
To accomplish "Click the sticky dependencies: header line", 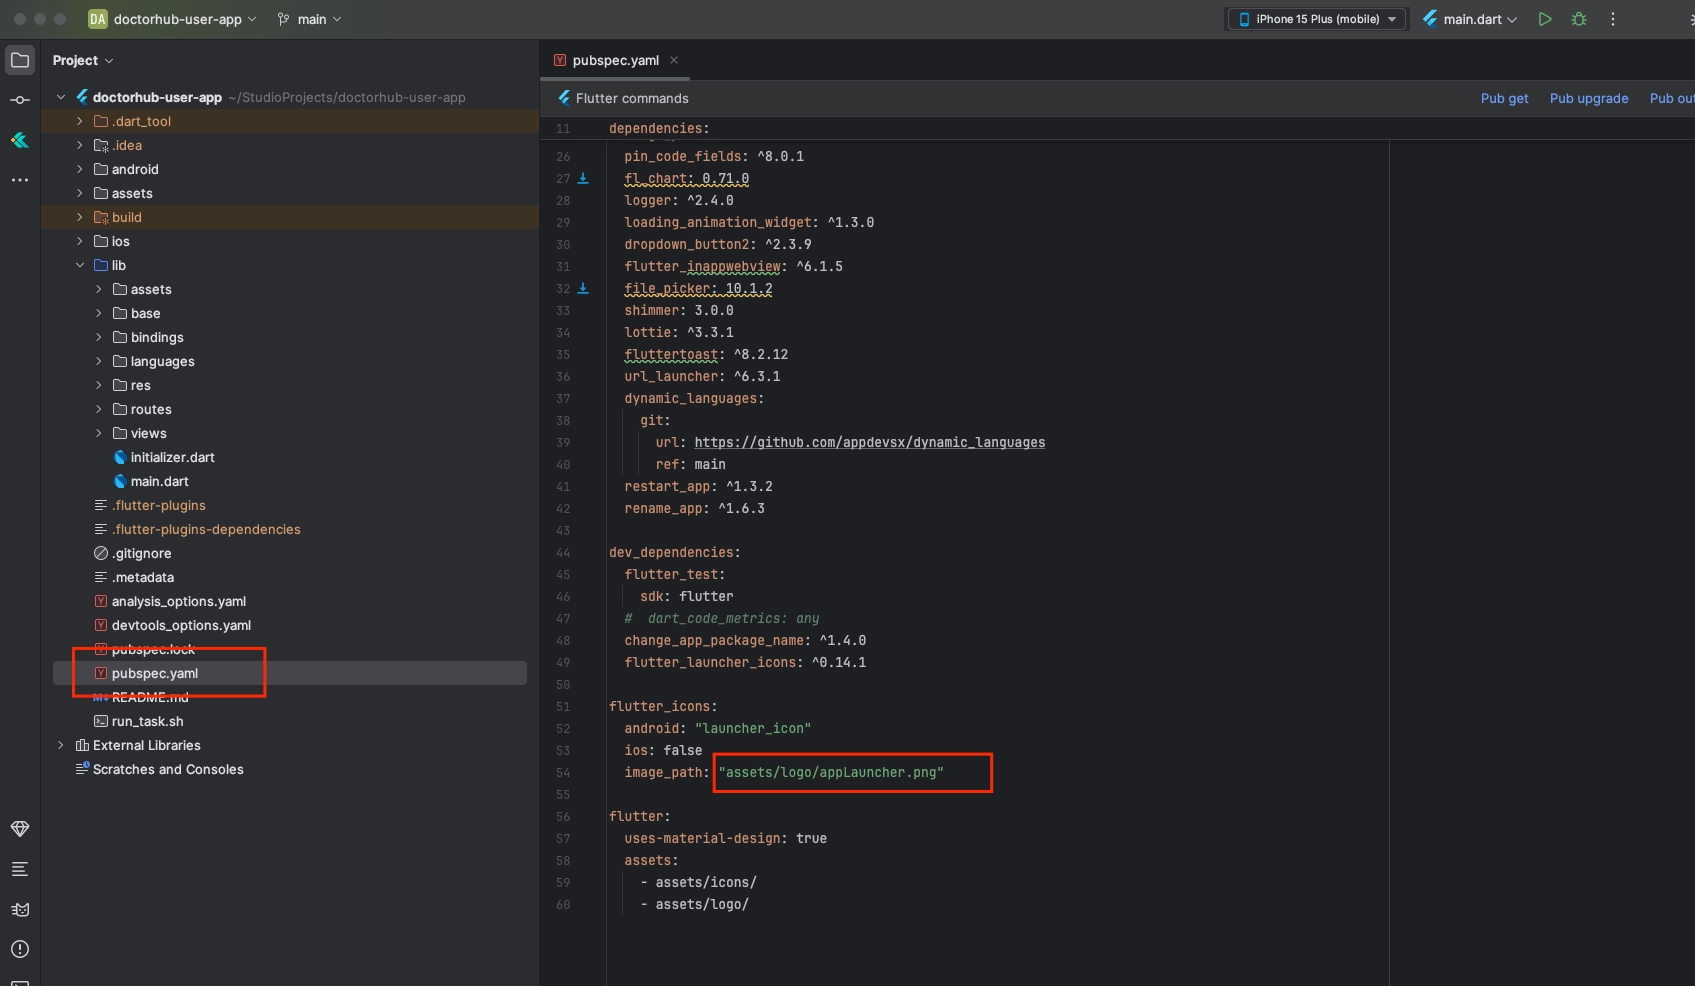I will coord(659,128).
